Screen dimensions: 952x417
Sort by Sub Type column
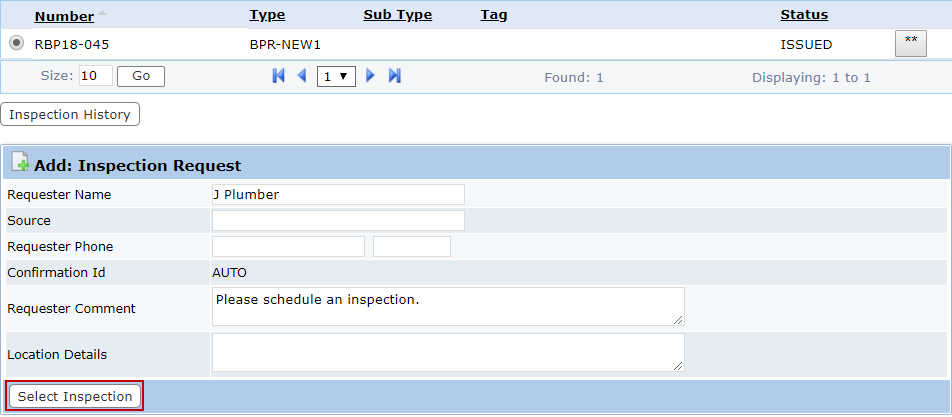tap(398, 15)
